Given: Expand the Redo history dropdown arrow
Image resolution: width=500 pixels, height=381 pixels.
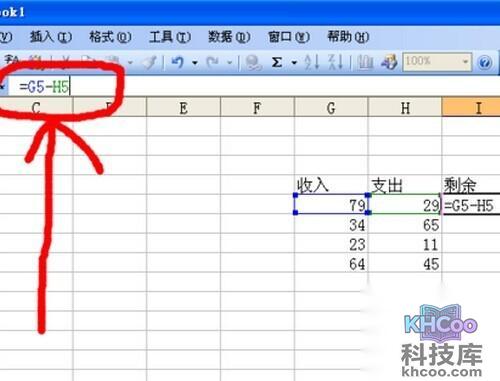Looking at the screenshot, I should click(x=230, y=62).
